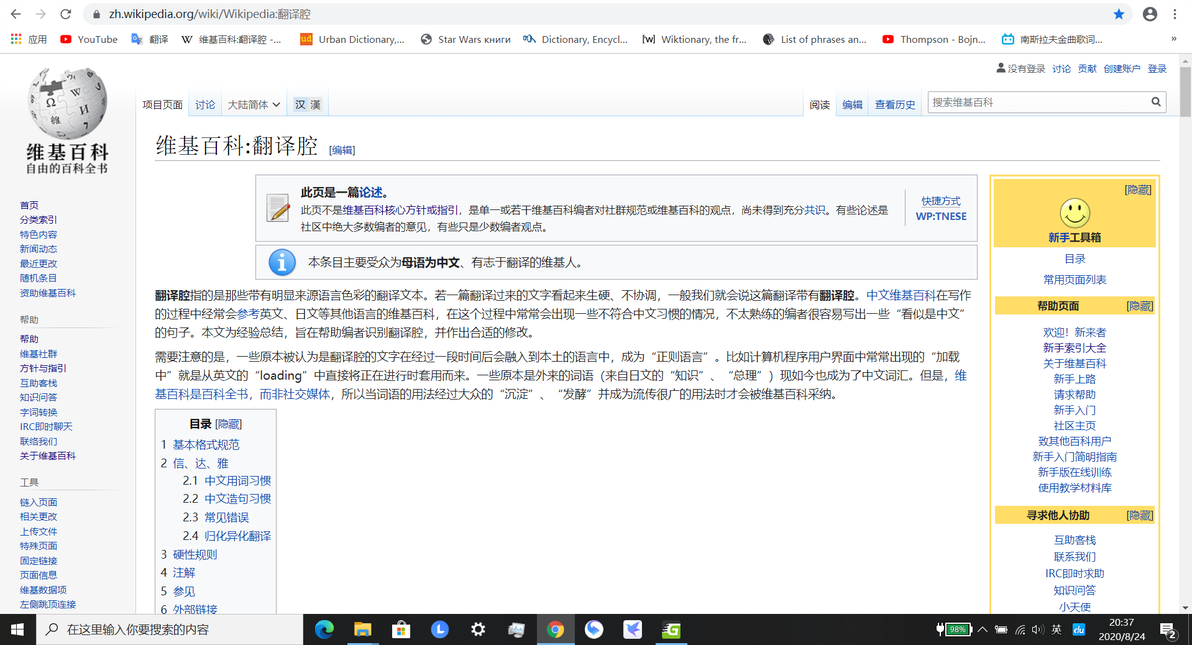1192x645 pixels.
Task: Open Windows Settings gear in taskbar
Action: 477,629
